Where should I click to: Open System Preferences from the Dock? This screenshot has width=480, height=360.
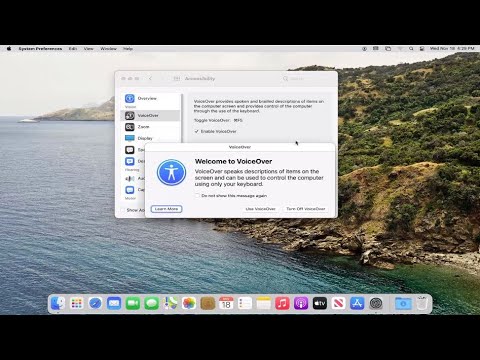[376, 303]
